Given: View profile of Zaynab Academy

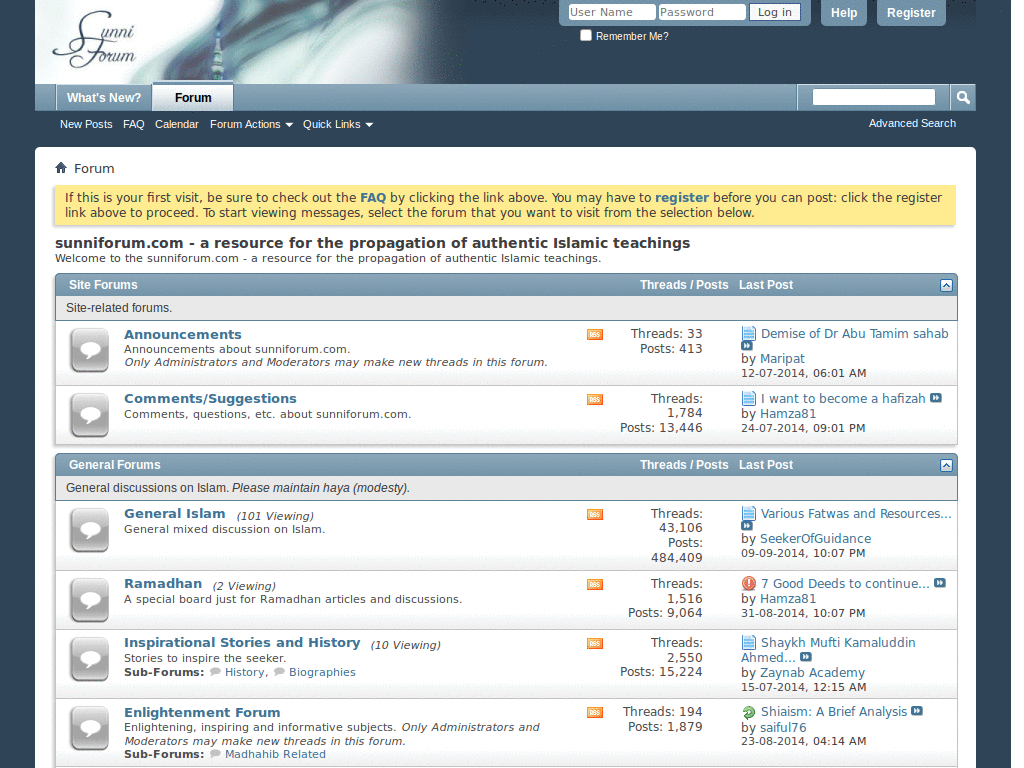Looking at the screenshot, I should coord(812,673).
